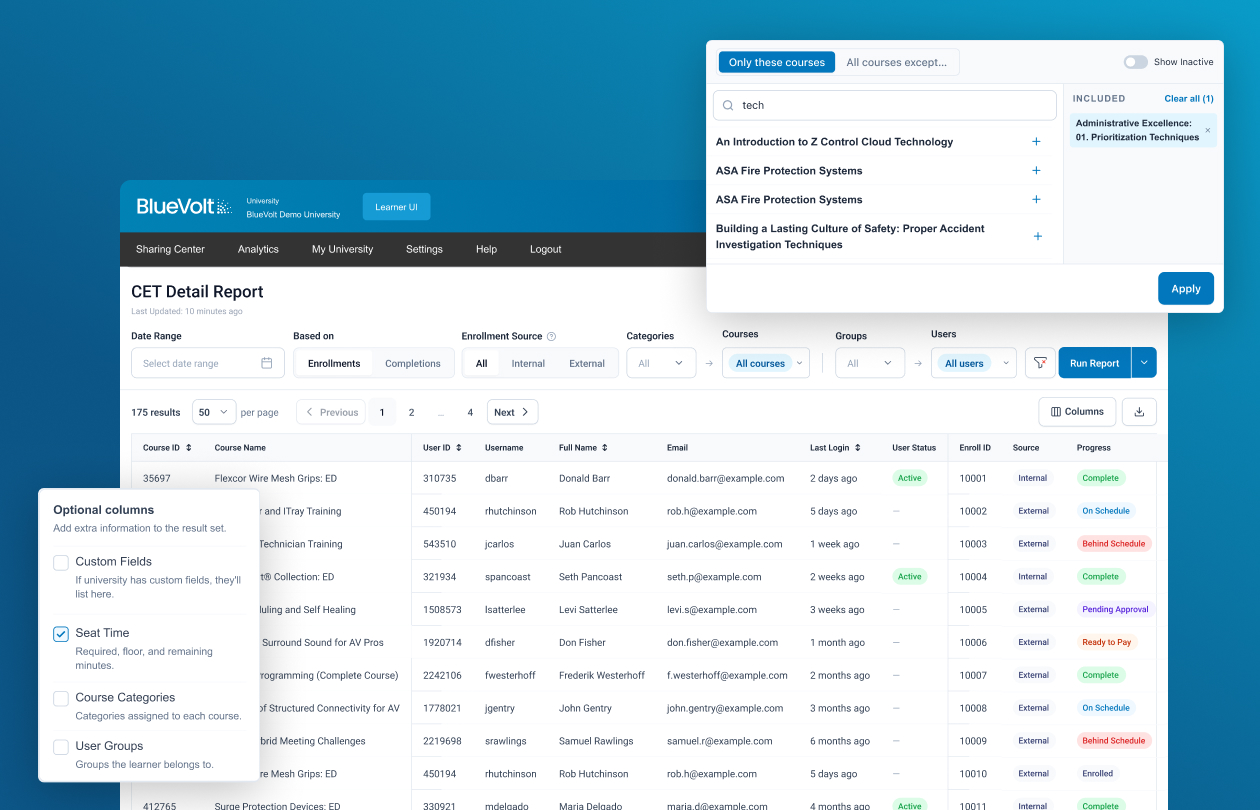Expand the Categories All dropdown
This screenshot has height=810, width=1260.
click(661, 363)
